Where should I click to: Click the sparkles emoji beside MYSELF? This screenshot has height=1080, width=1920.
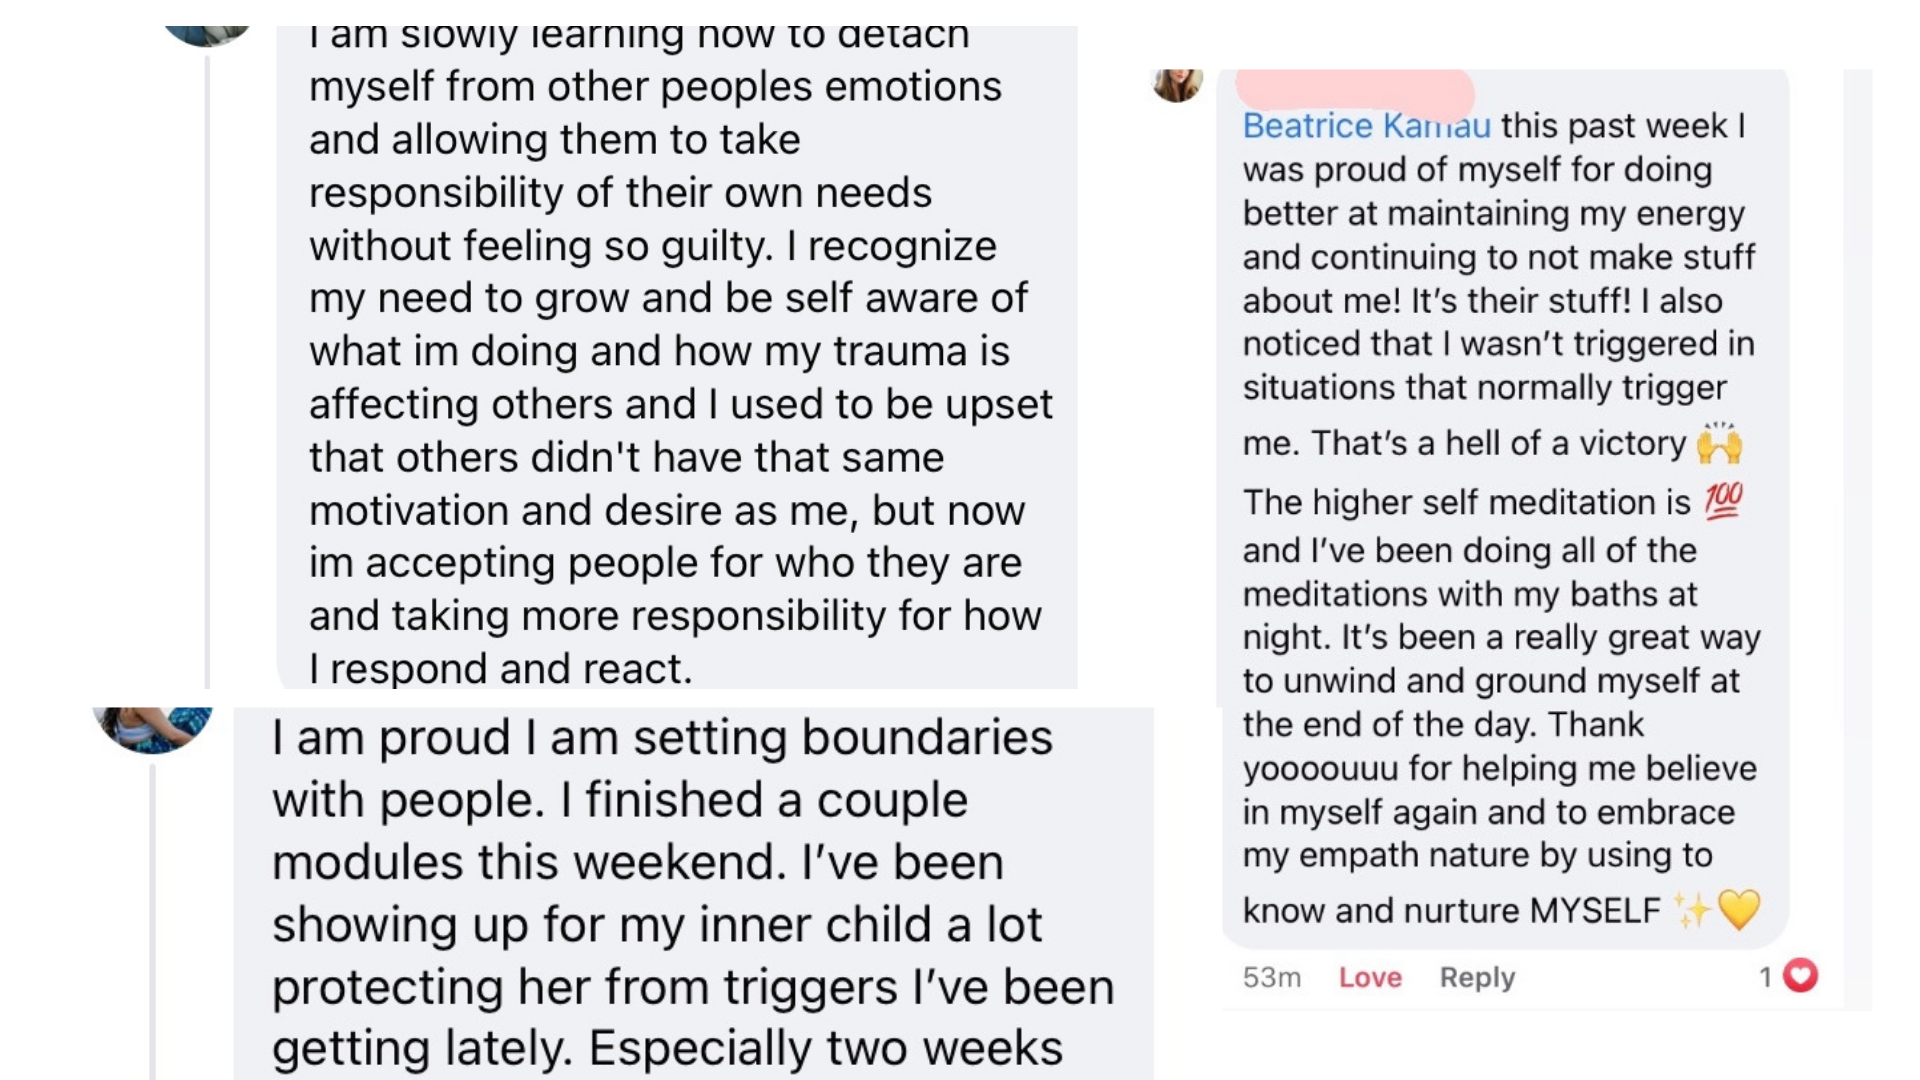(x=1692, y=910)
